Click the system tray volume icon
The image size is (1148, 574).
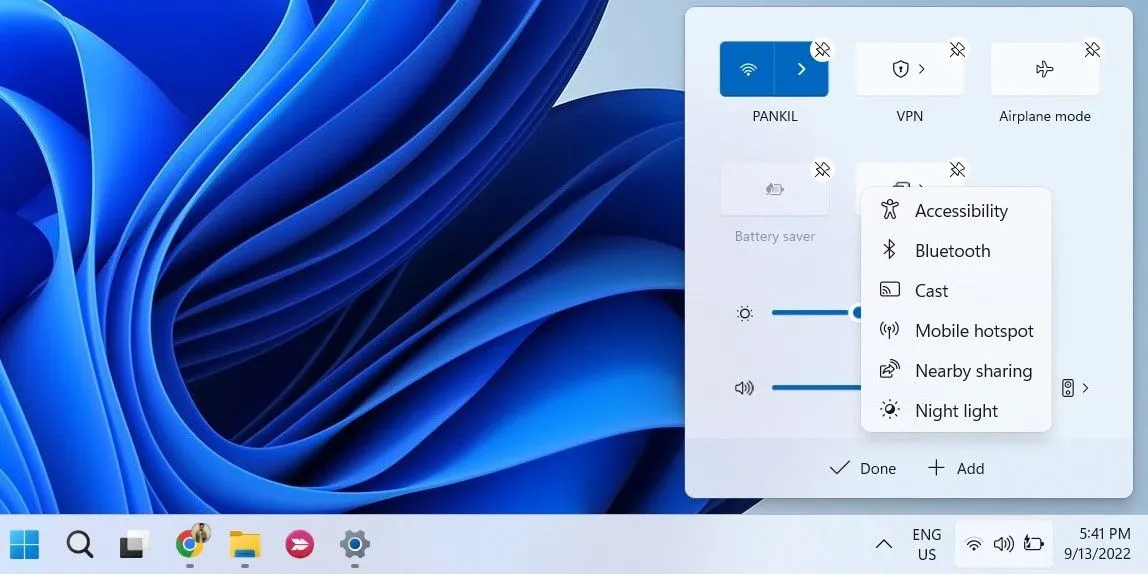[x=1003, y=544]
